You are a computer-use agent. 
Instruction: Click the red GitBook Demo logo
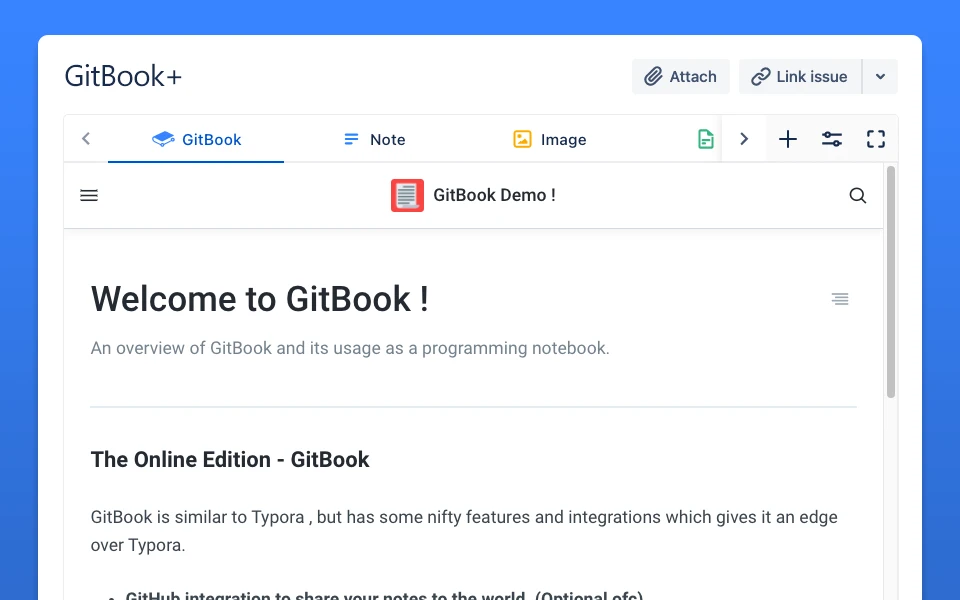407,196
